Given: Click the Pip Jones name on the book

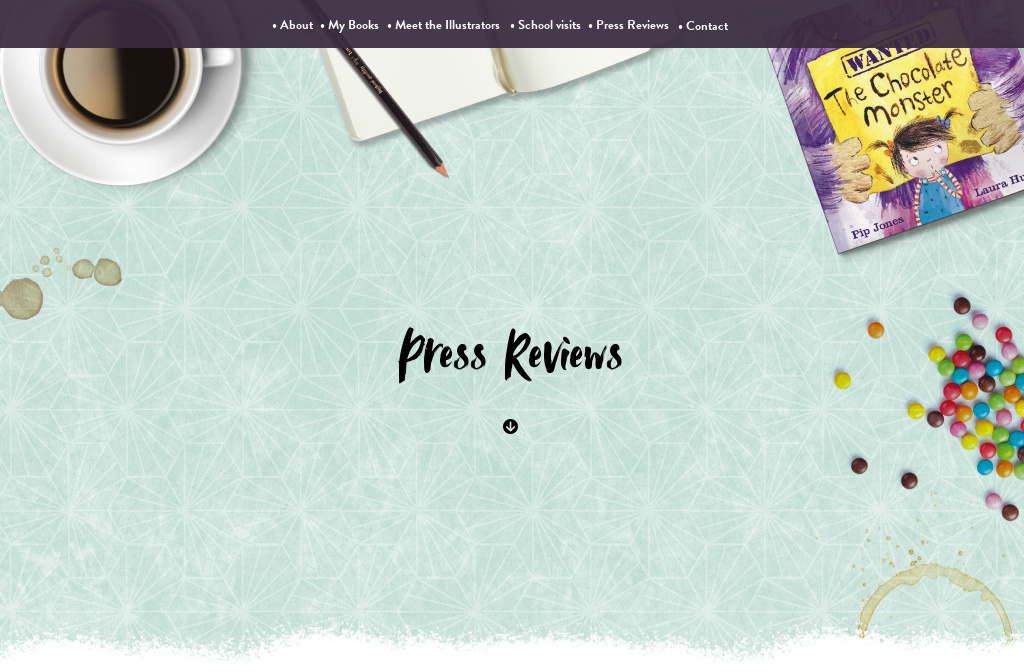Looking at the screenshot, I should tap(877, 227).
